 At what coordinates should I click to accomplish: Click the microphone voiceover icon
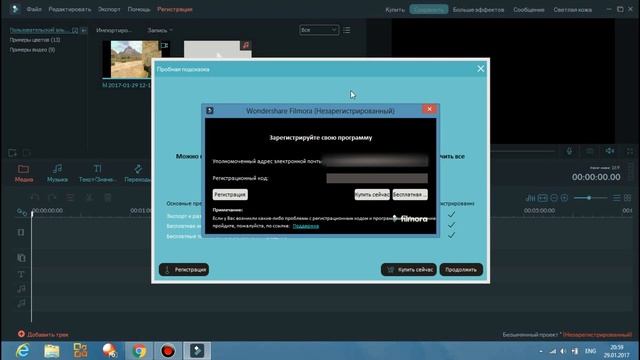(569, 151)
